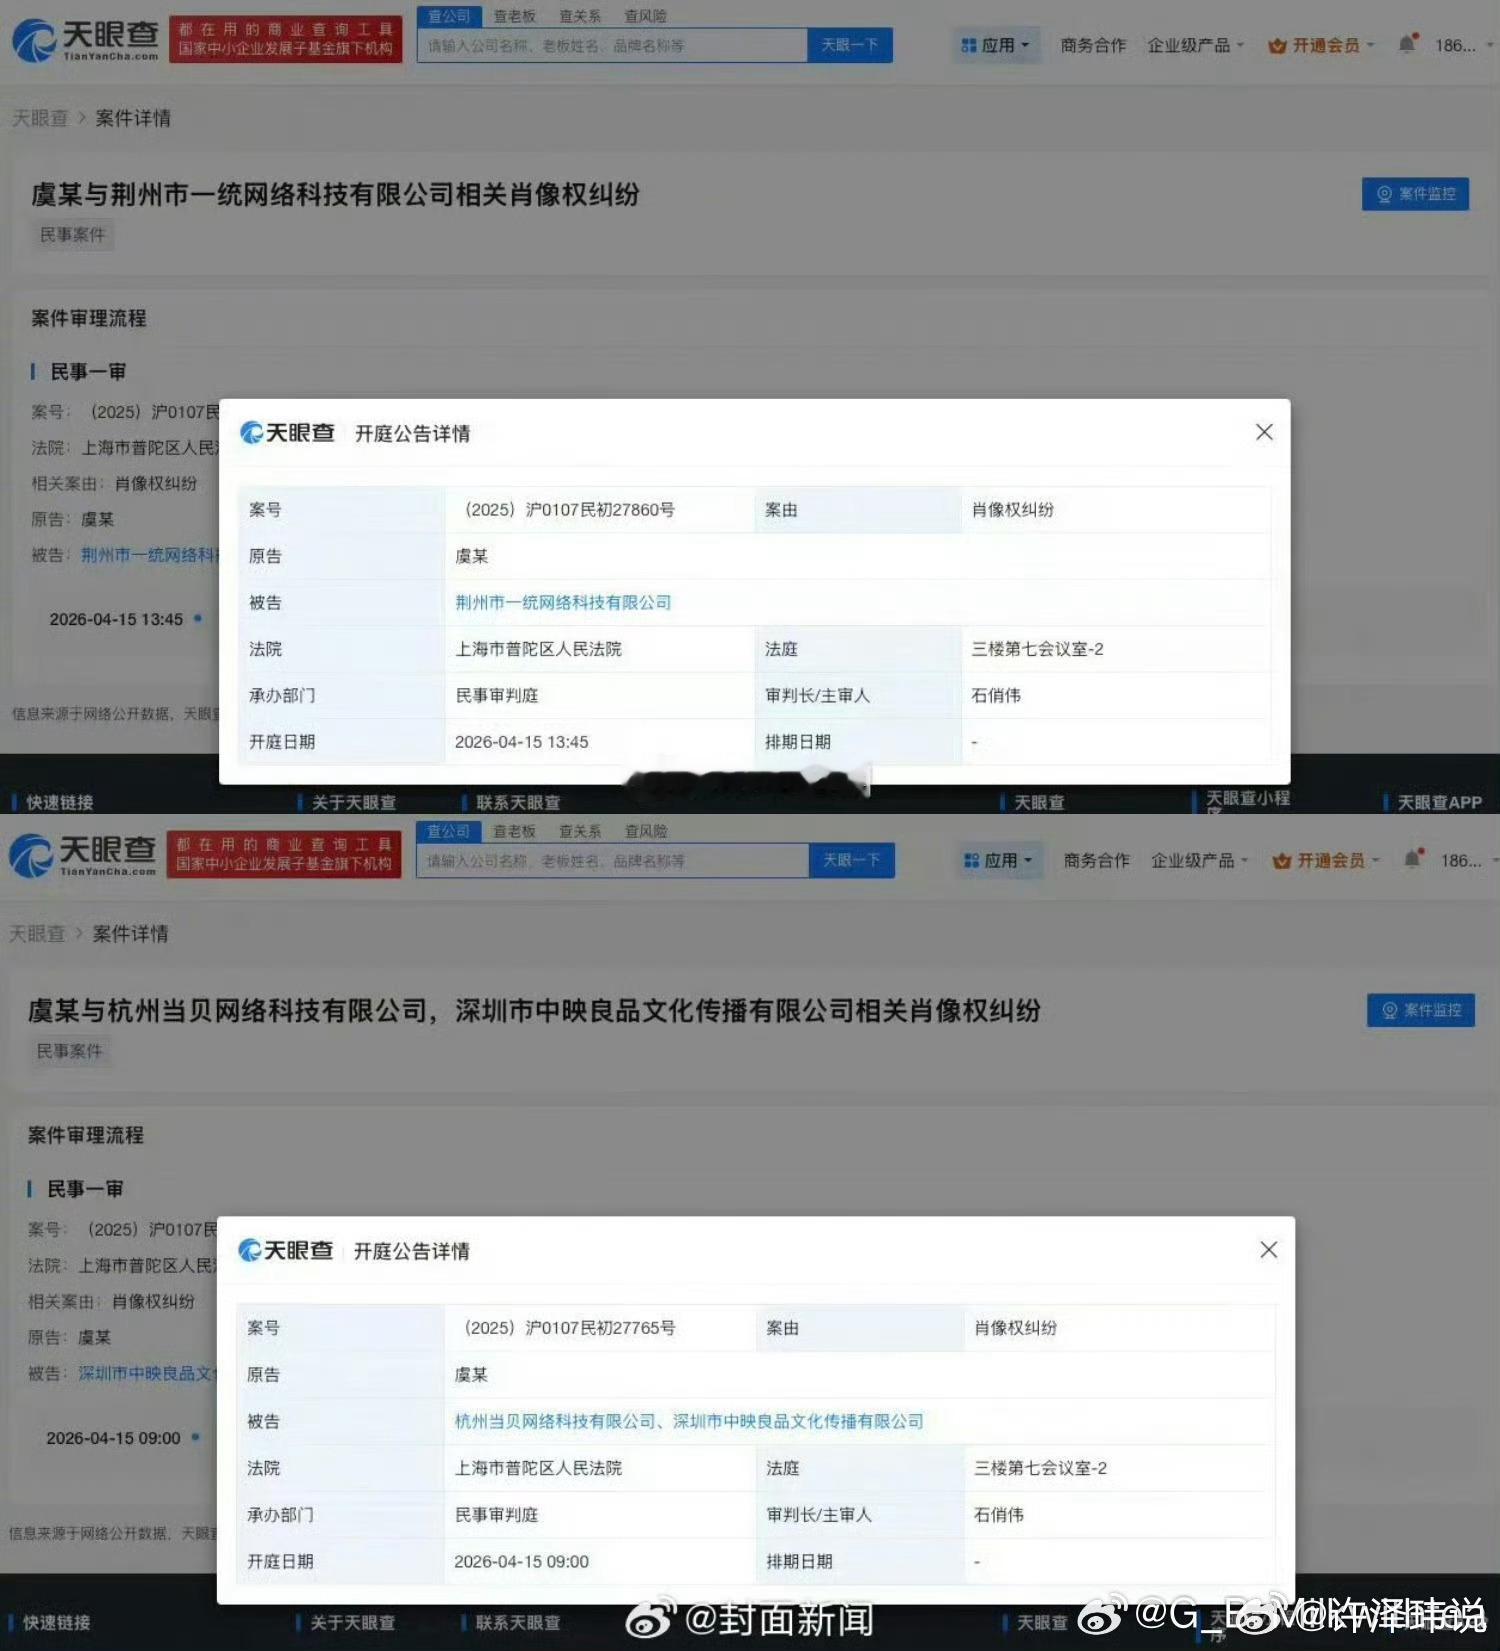Click 天眼查APP footer link below 27860号 dialog
Viewport: 1500px width, 1651px height.
click(x=1439, y=802)
